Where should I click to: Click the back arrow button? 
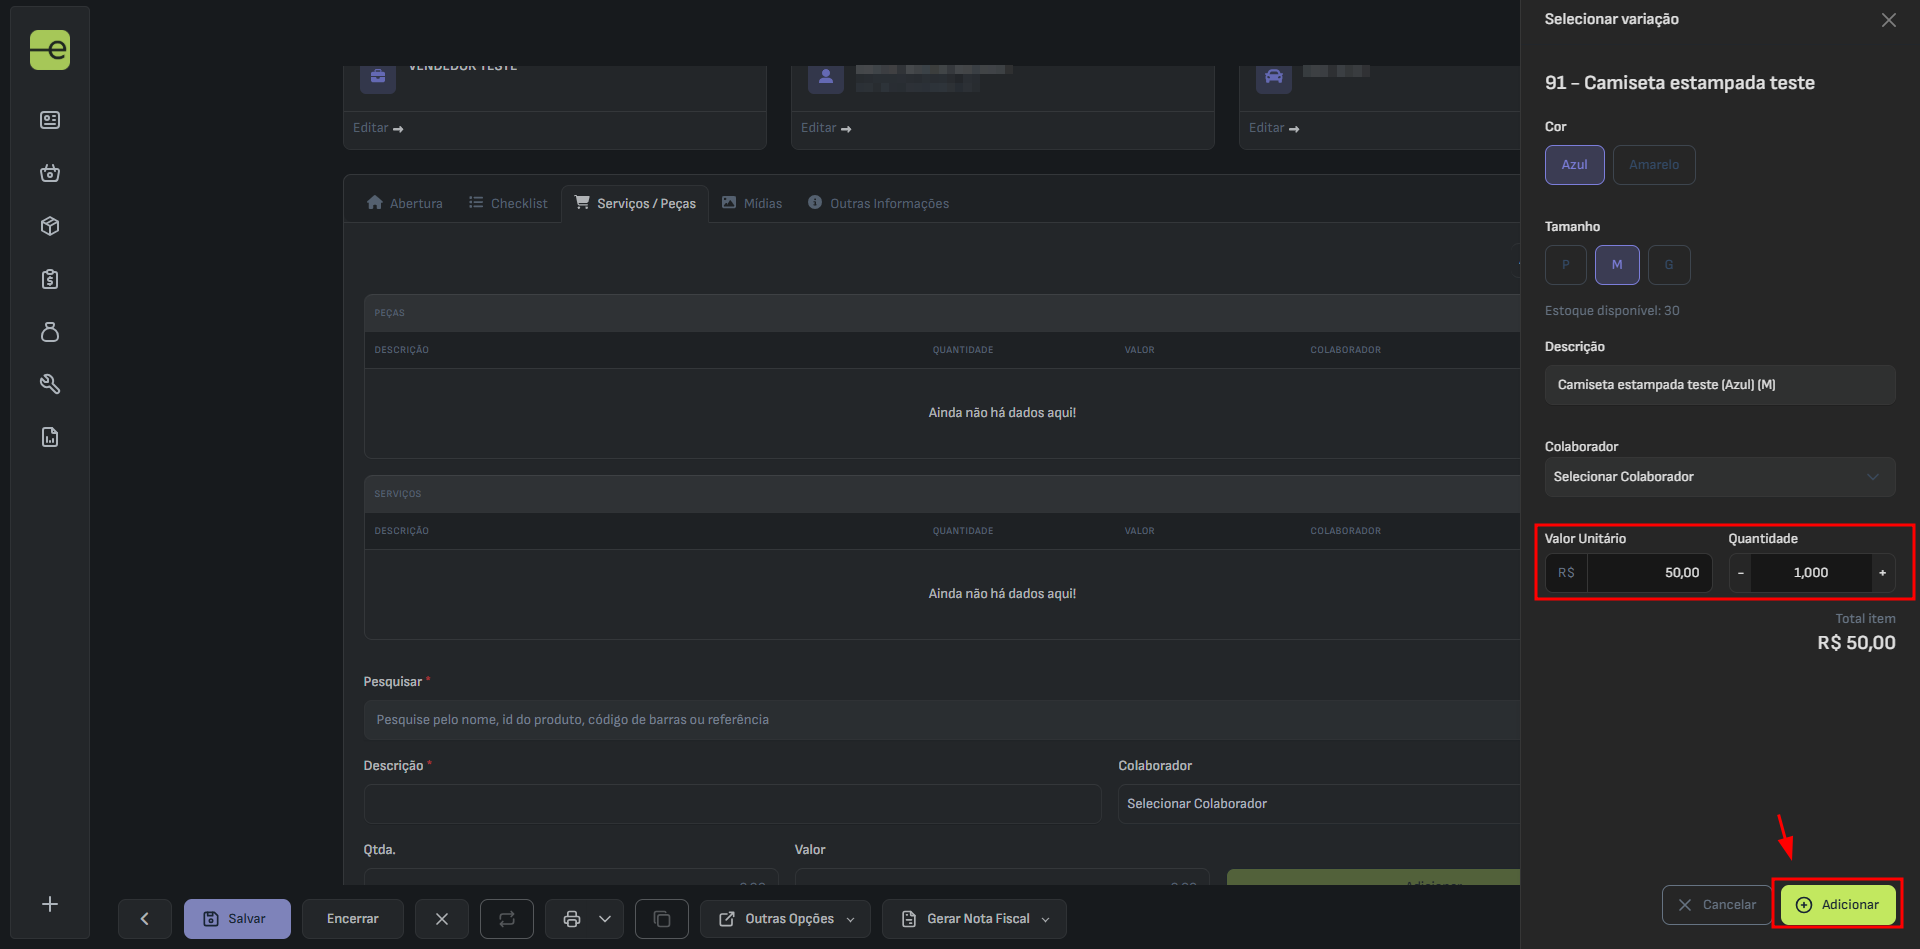(144, 918)
